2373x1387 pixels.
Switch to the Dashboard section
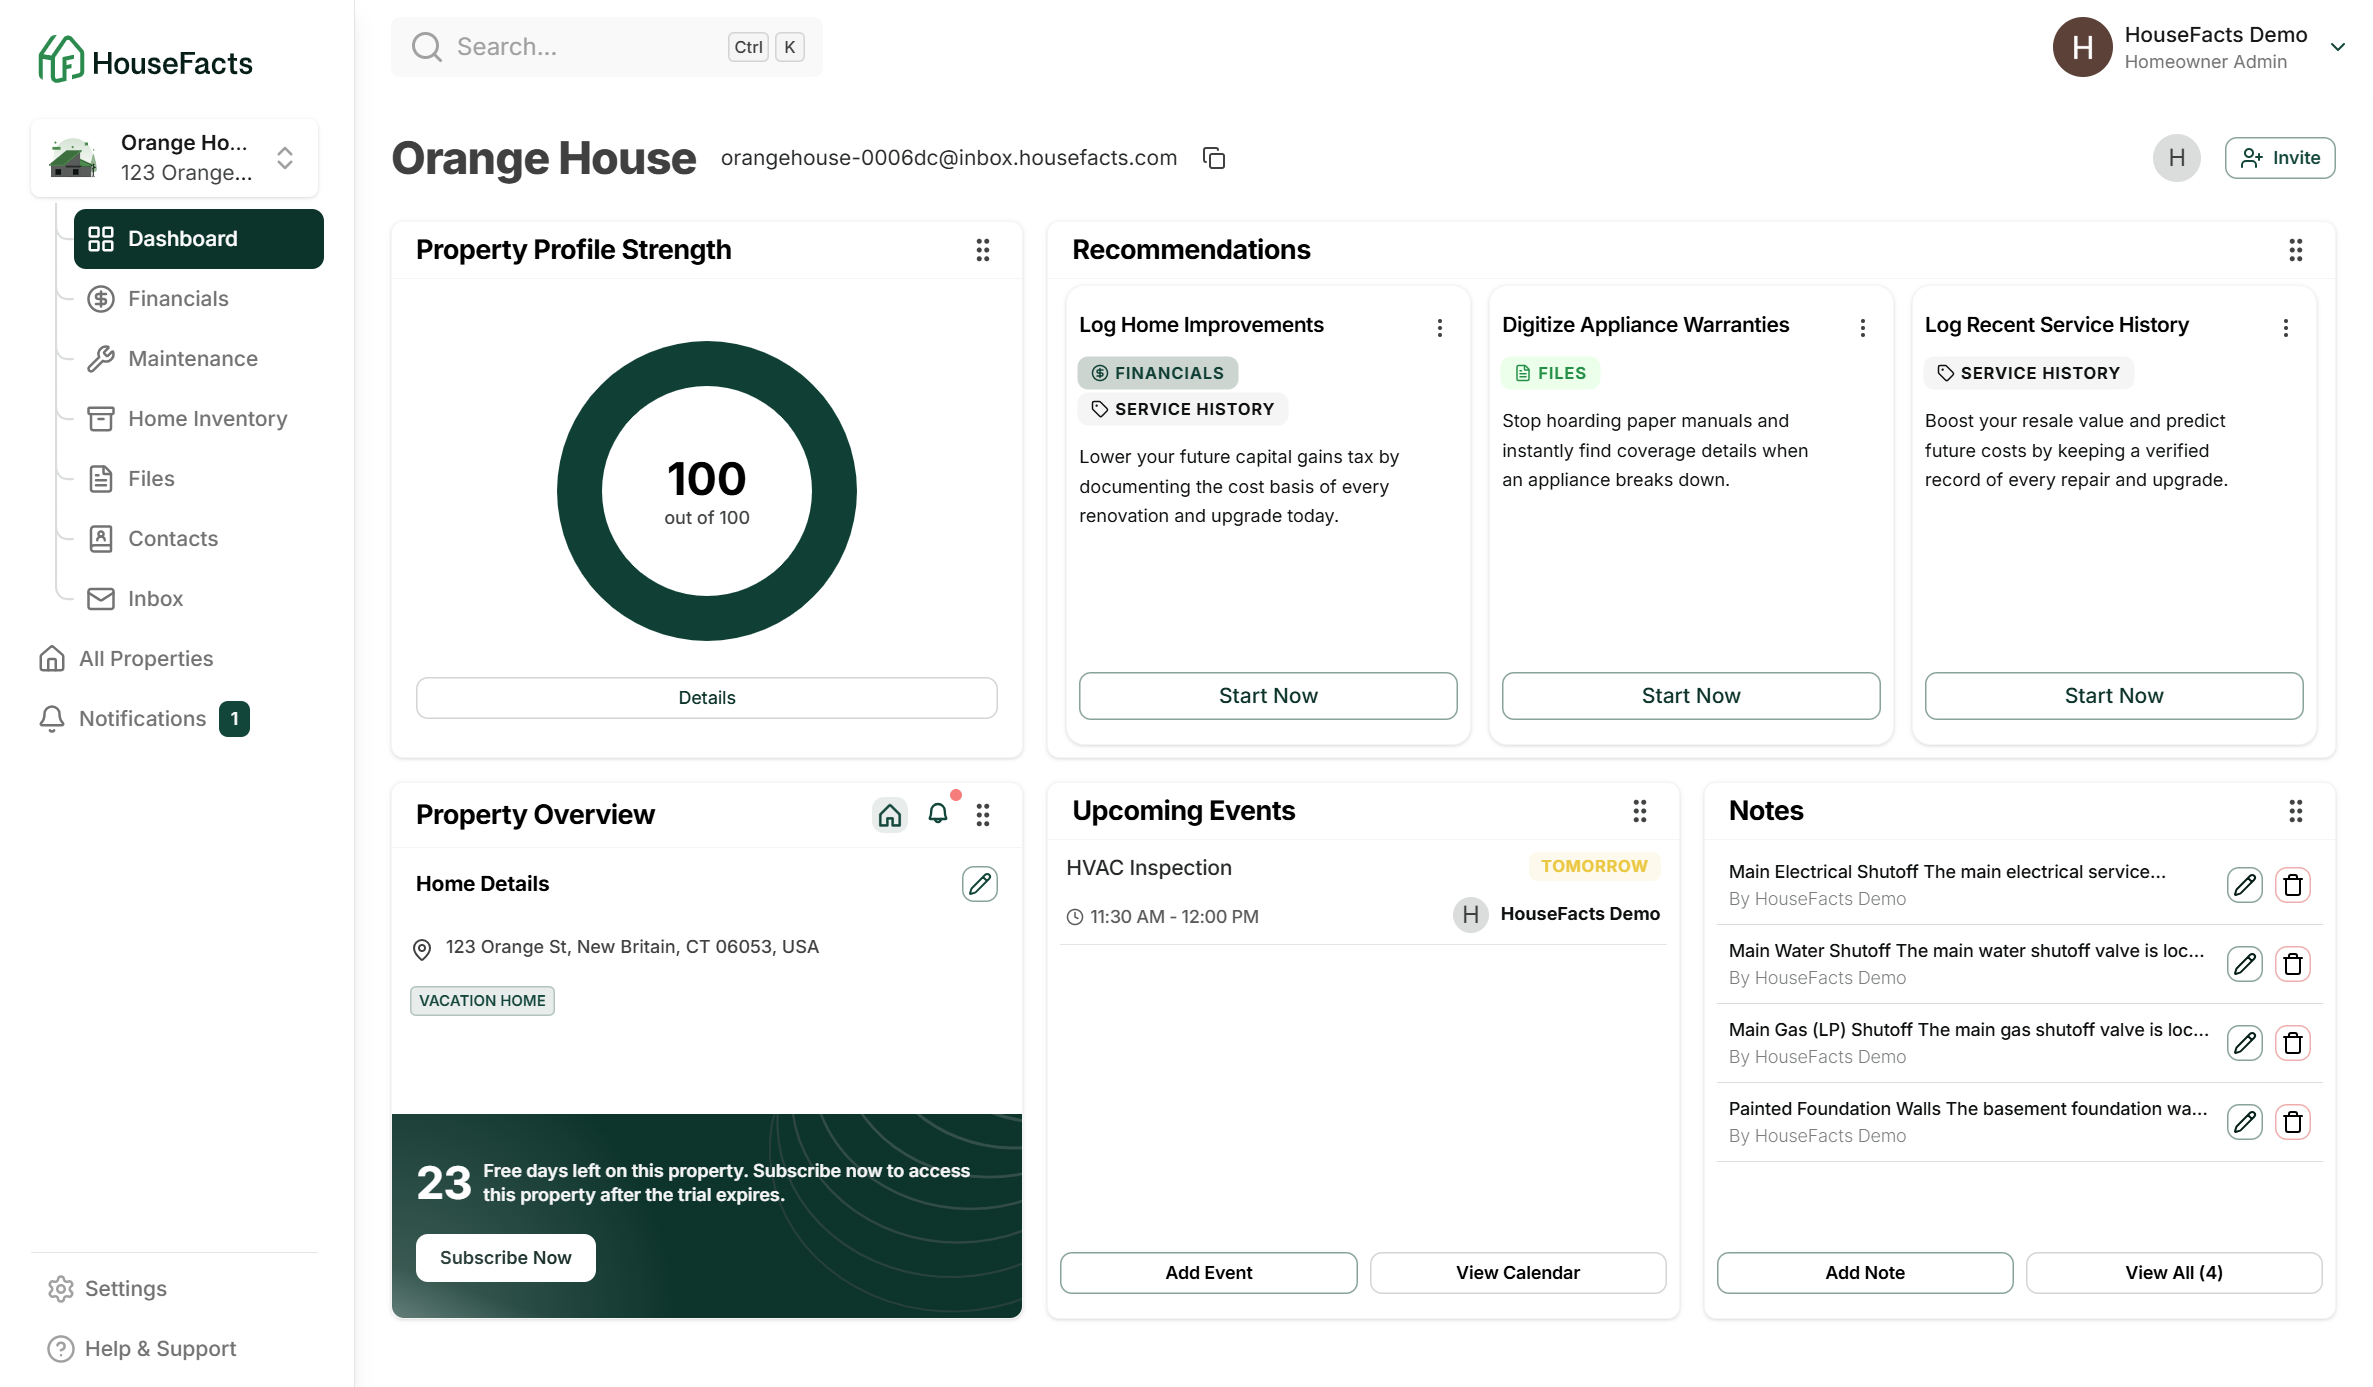point(182,238)
